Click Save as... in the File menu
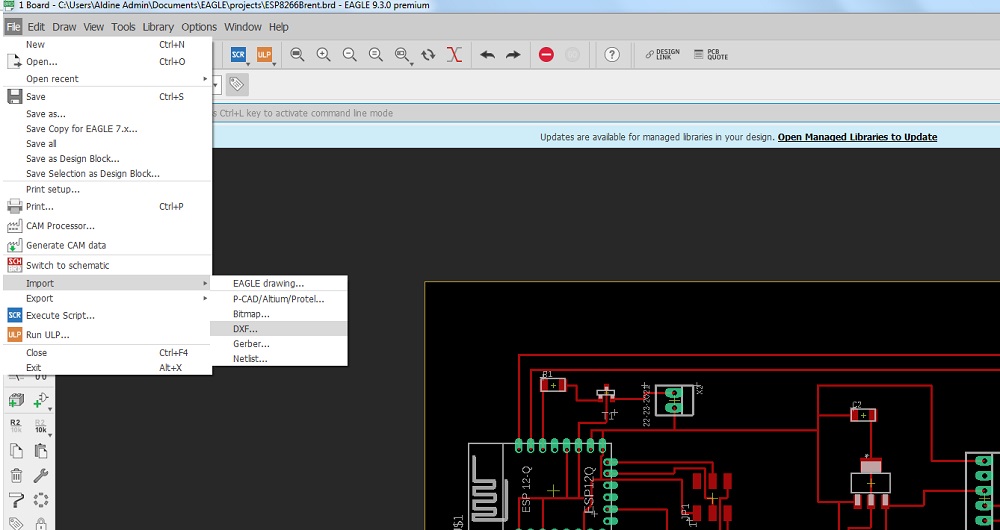Viewport: 1000px width, 530px height. 107,114
